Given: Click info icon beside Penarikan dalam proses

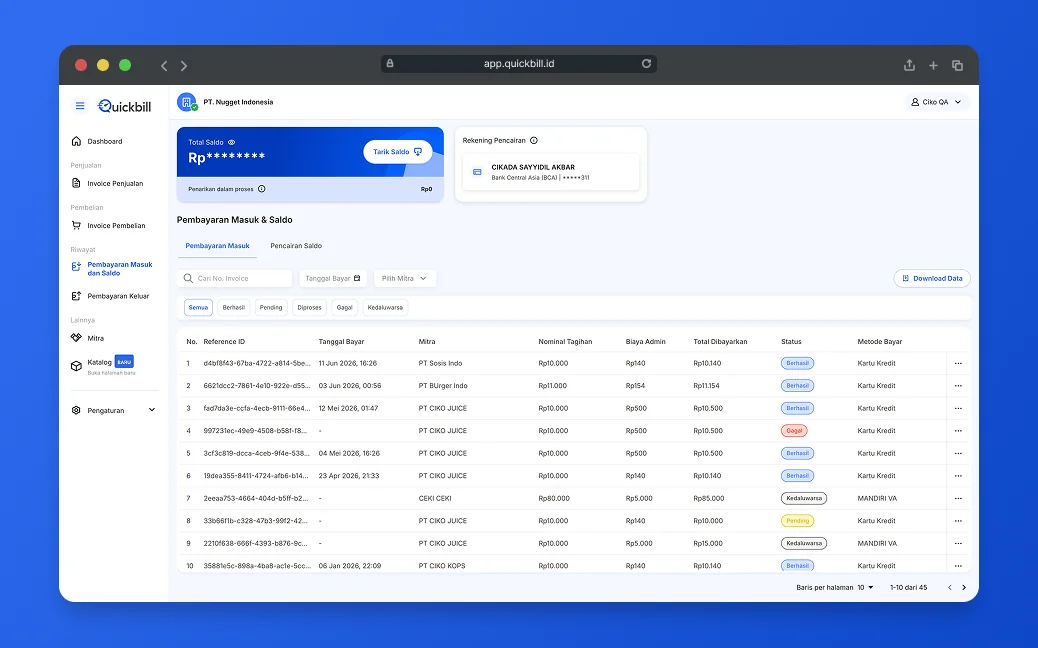Looking at the screenshot, I should pos(261,189).
